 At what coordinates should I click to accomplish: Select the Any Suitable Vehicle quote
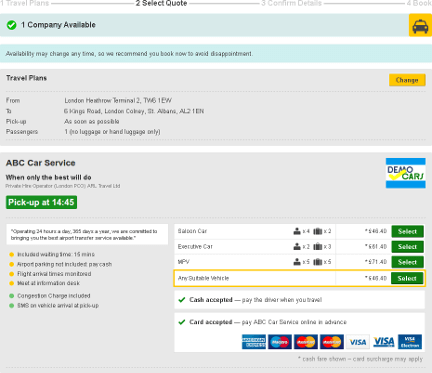tap(407, 278)
